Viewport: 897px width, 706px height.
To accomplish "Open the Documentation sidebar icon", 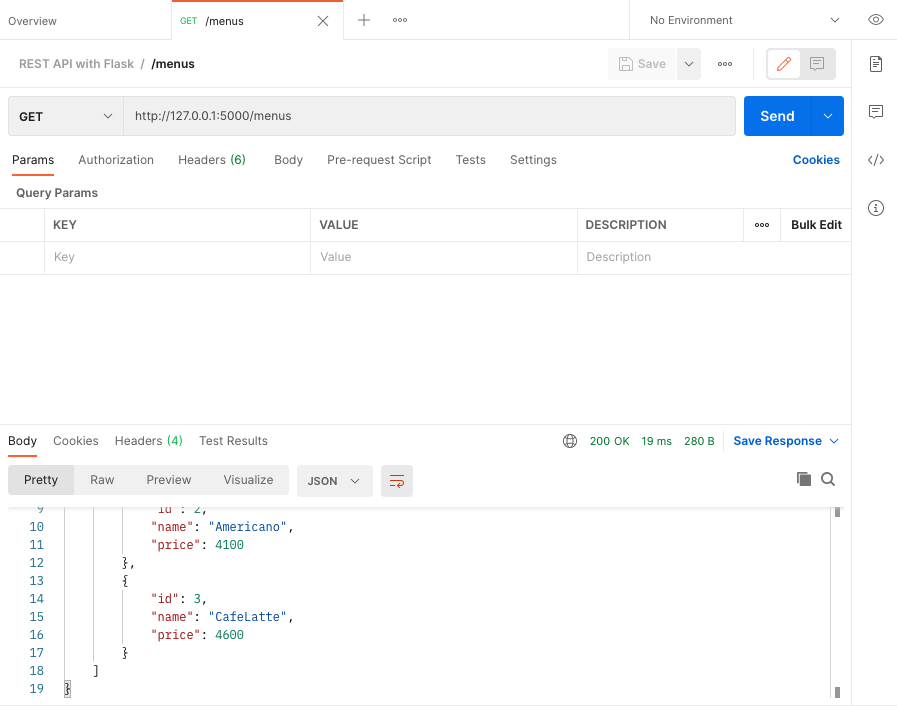I will [876, 64].
